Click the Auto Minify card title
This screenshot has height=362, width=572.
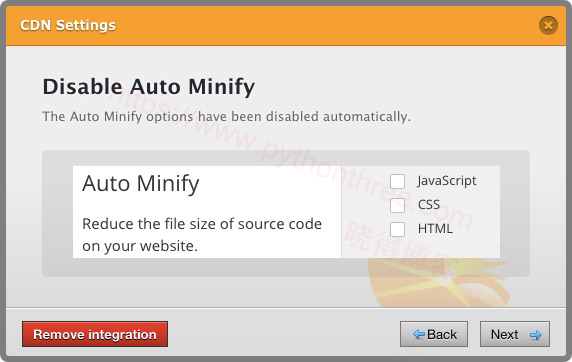[140, 184]
